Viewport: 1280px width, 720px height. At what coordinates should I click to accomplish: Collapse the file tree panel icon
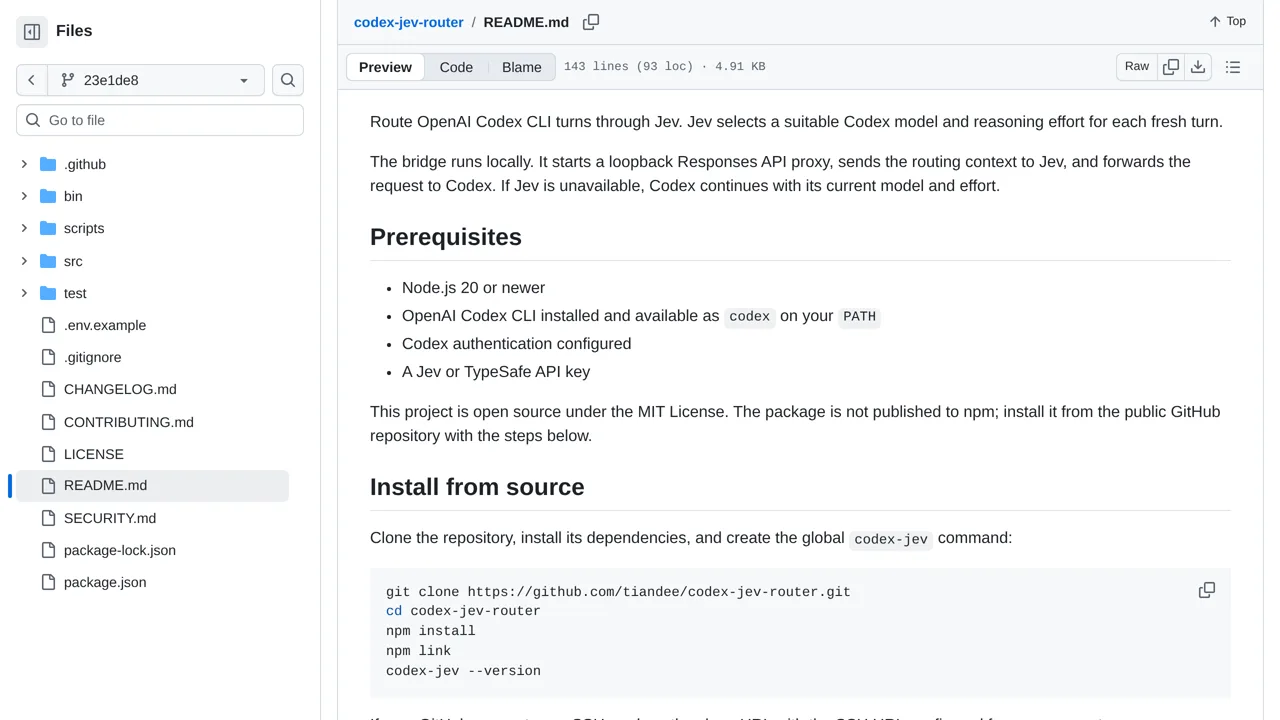click(32, 32)
